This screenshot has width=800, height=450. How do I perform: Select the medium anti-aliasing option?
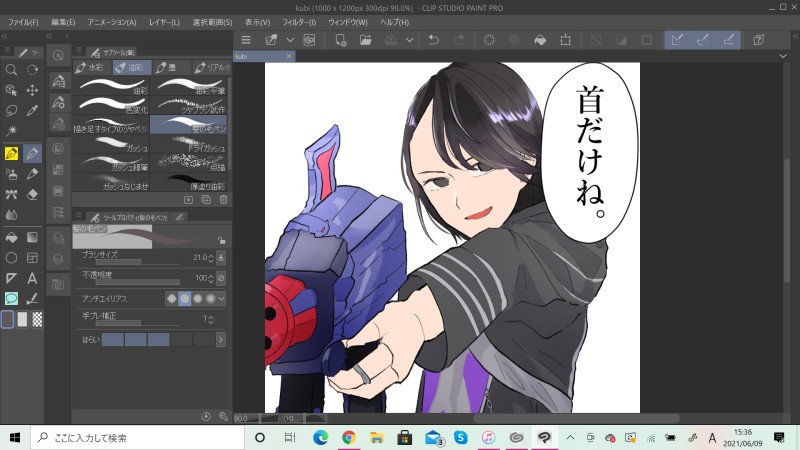[x=197, y=298]
